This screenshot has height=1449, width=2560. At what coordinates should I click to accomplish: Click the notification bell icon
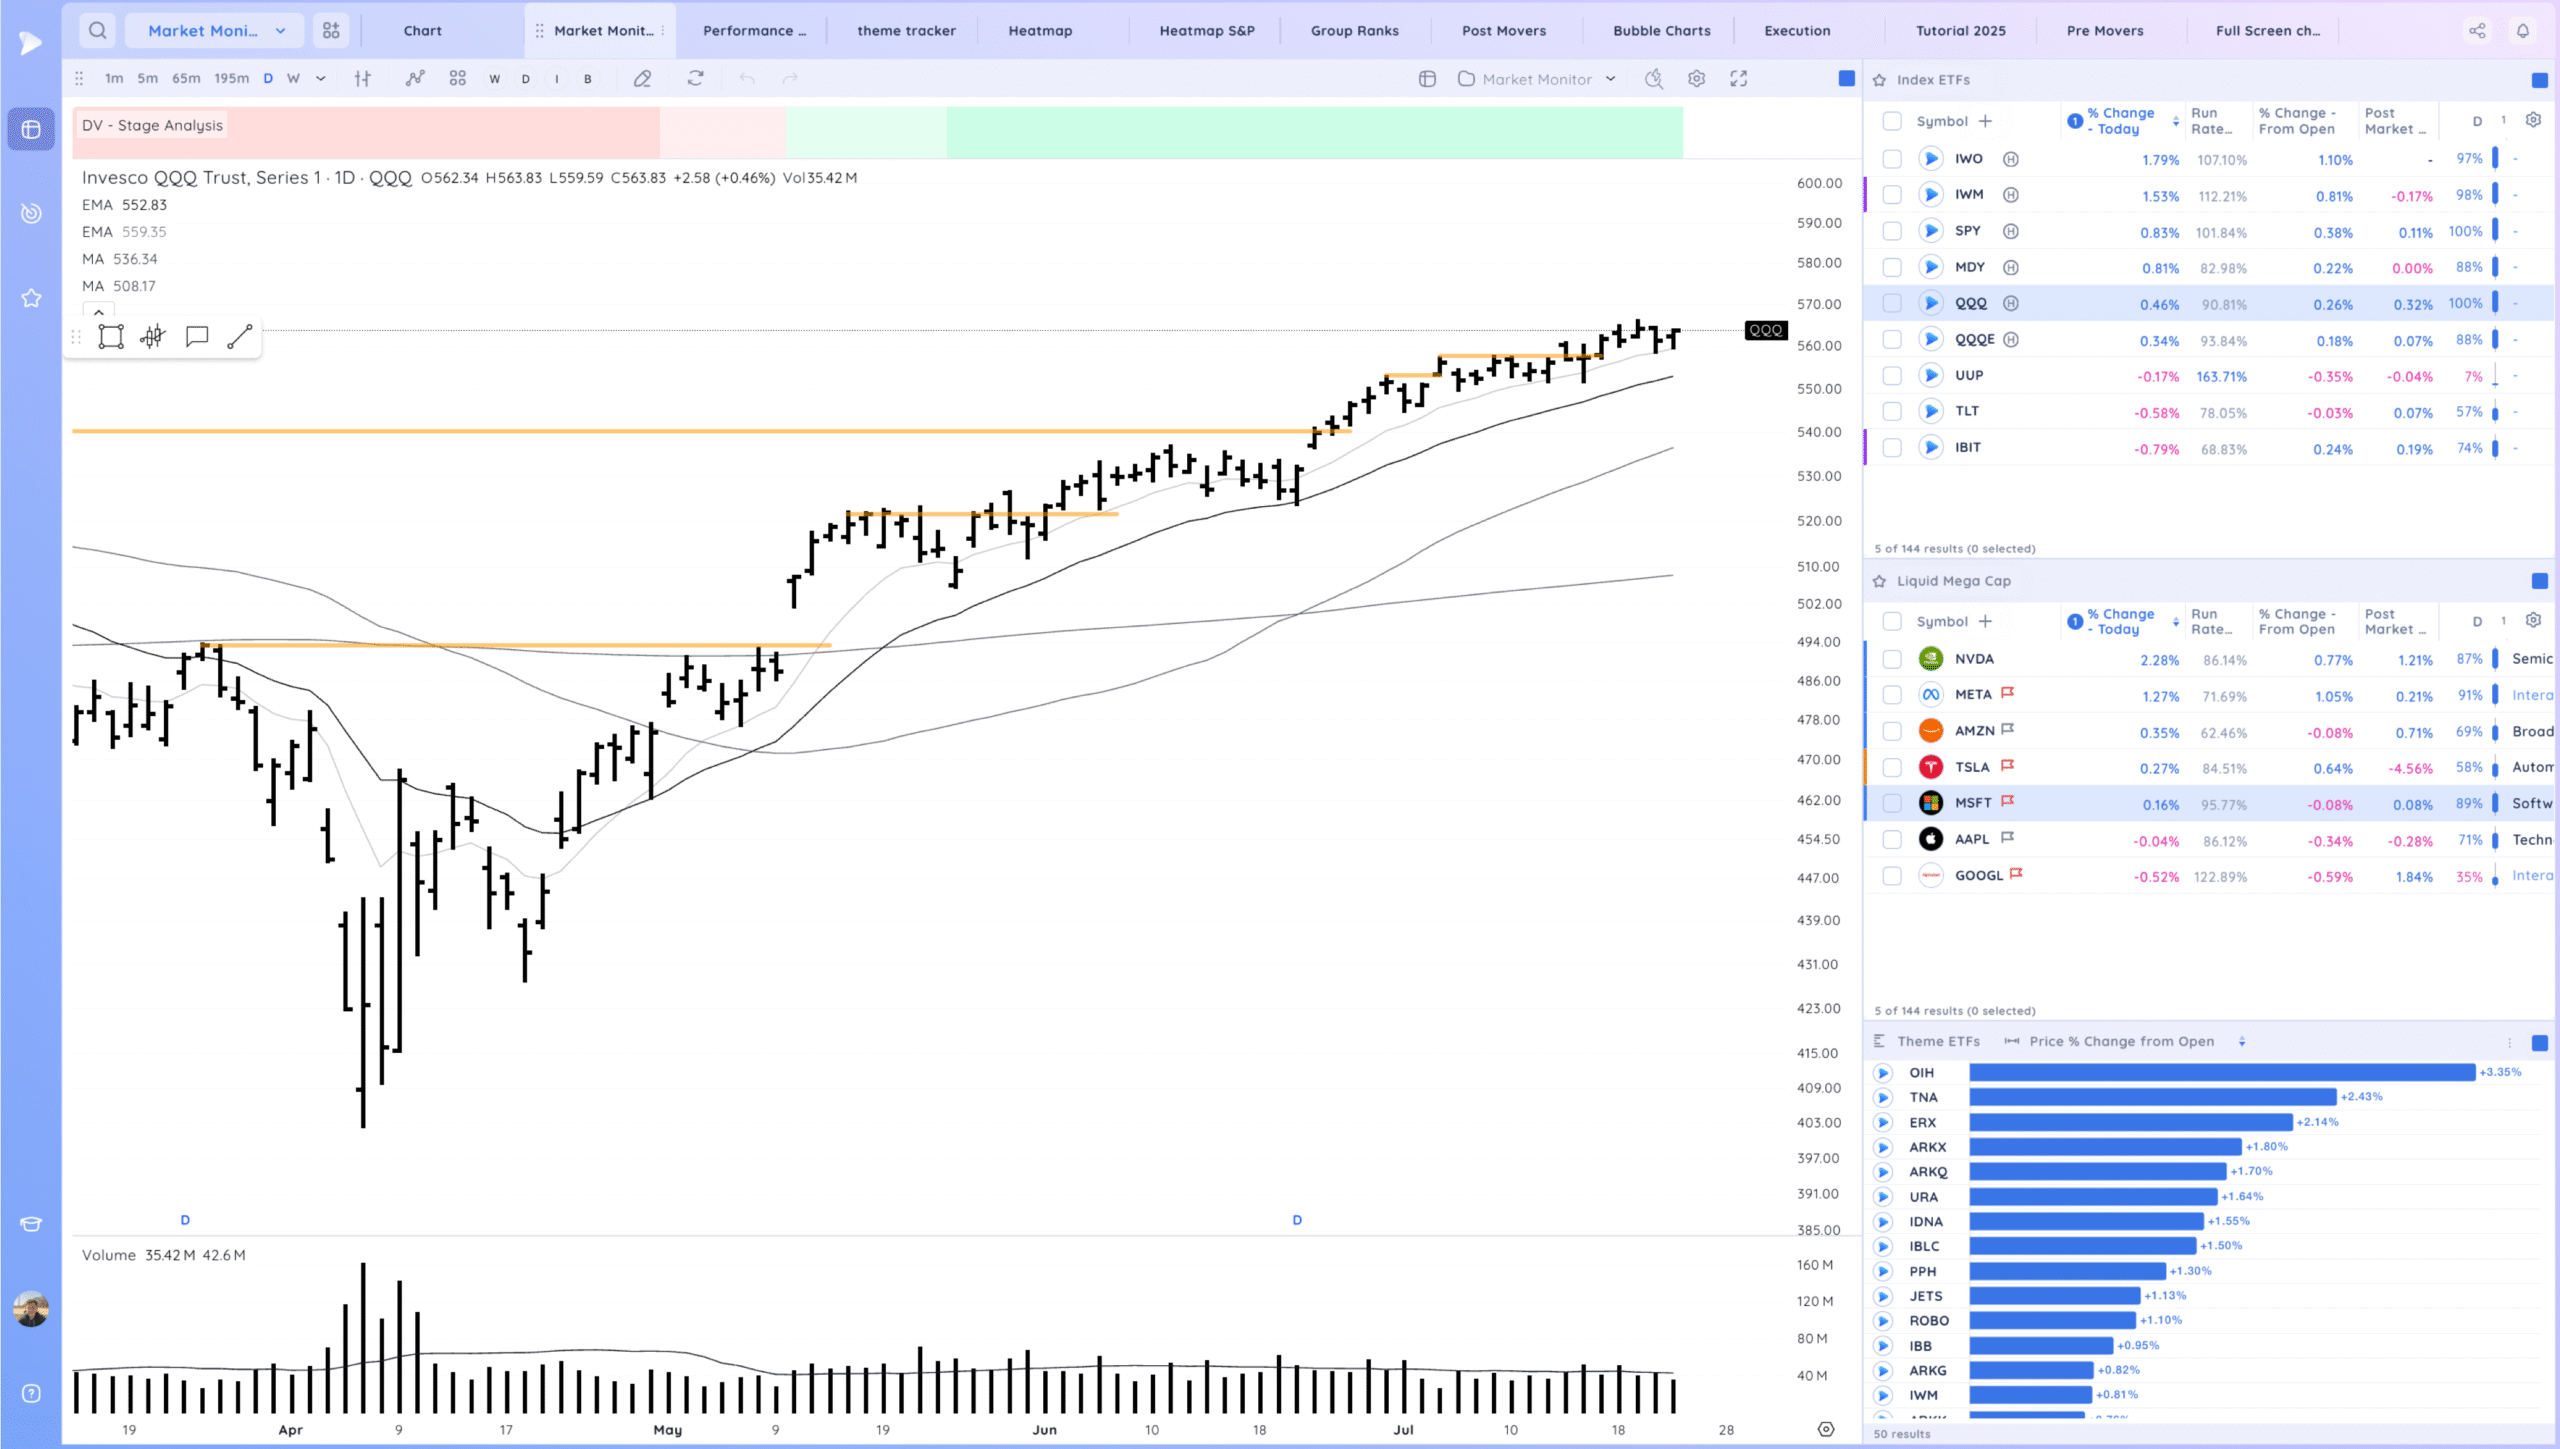point(2523,31)
